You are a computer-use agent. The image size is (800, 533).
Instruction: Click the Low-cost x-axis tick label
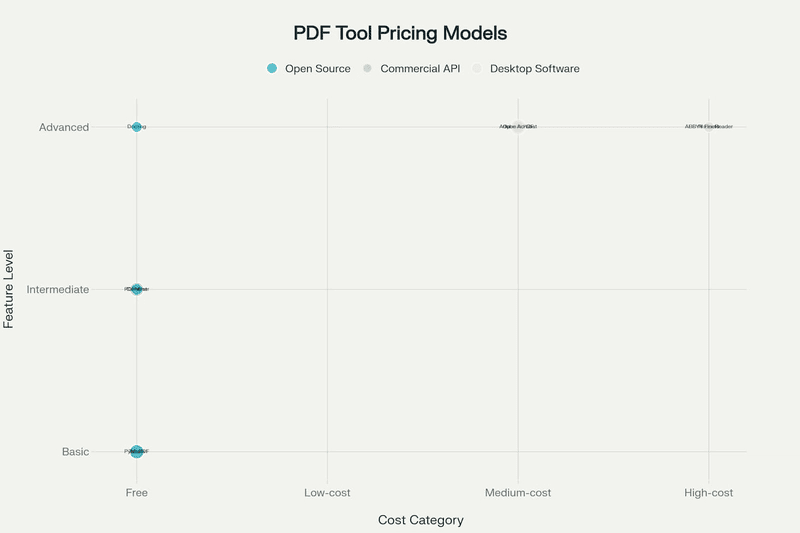pyautogui.click(x=327, y=493)
